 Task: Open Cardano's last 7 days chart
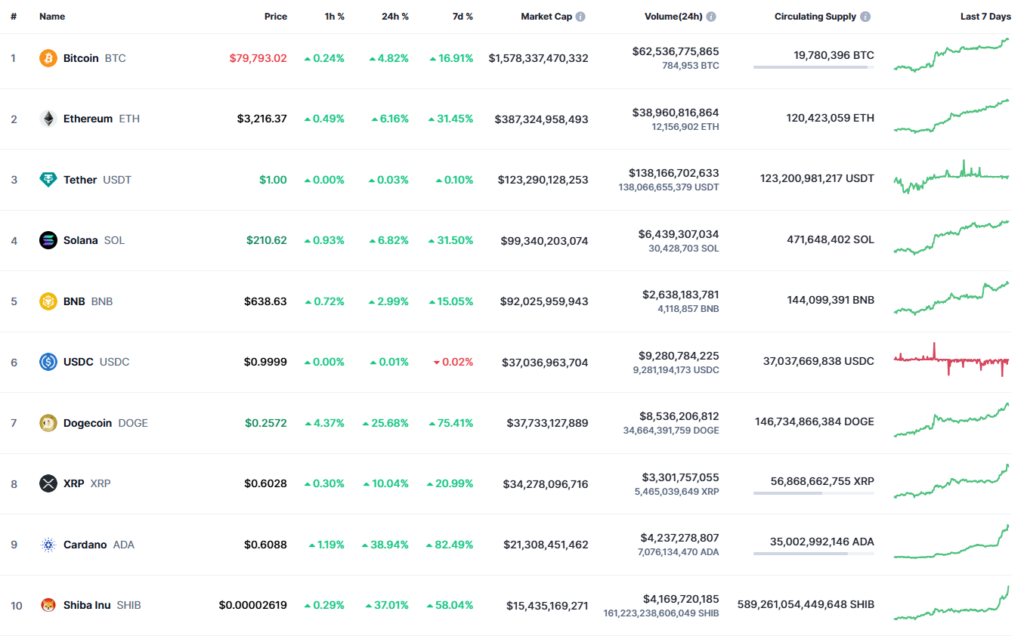(x=952, y=541)
